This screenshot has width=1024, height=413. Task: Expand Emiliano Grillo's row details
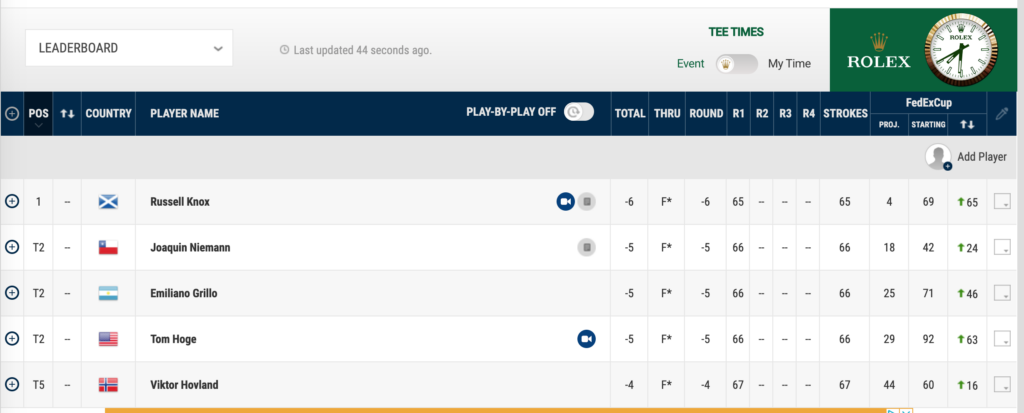12,293
